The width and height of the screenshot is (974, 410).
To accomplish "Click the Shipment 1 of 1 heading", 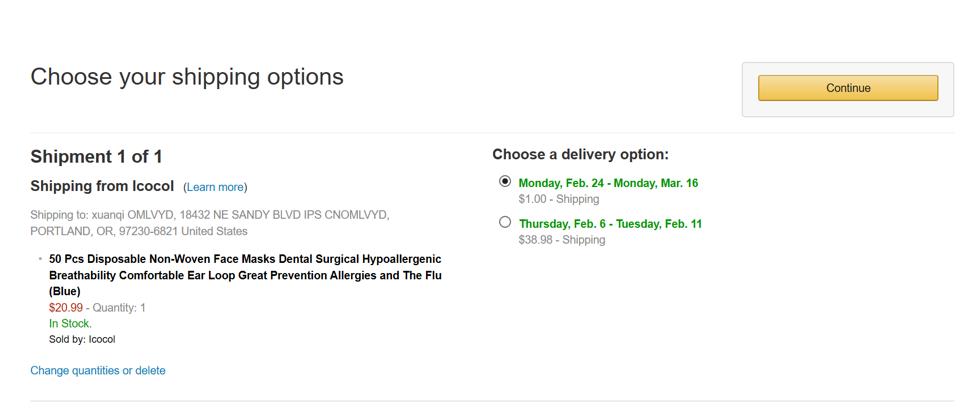I will [96, 157].
